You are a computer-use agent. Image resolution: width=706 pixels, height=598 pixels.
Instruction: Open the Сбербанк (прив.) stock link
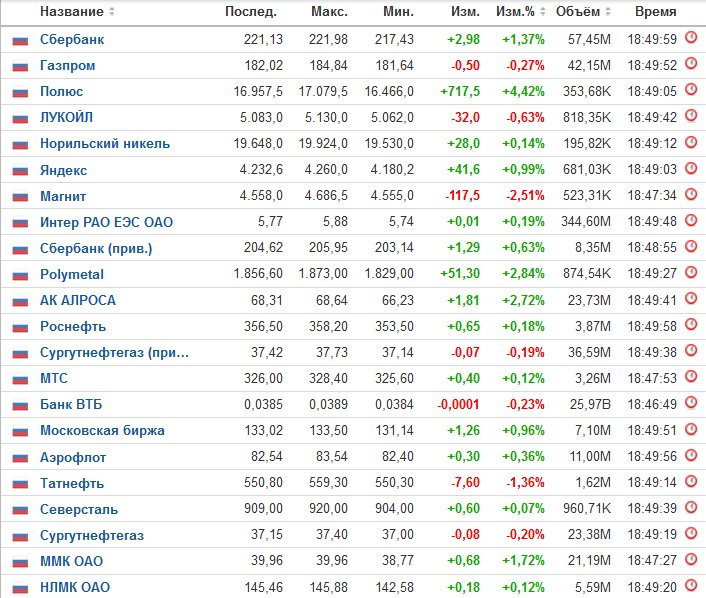point(96,249)
